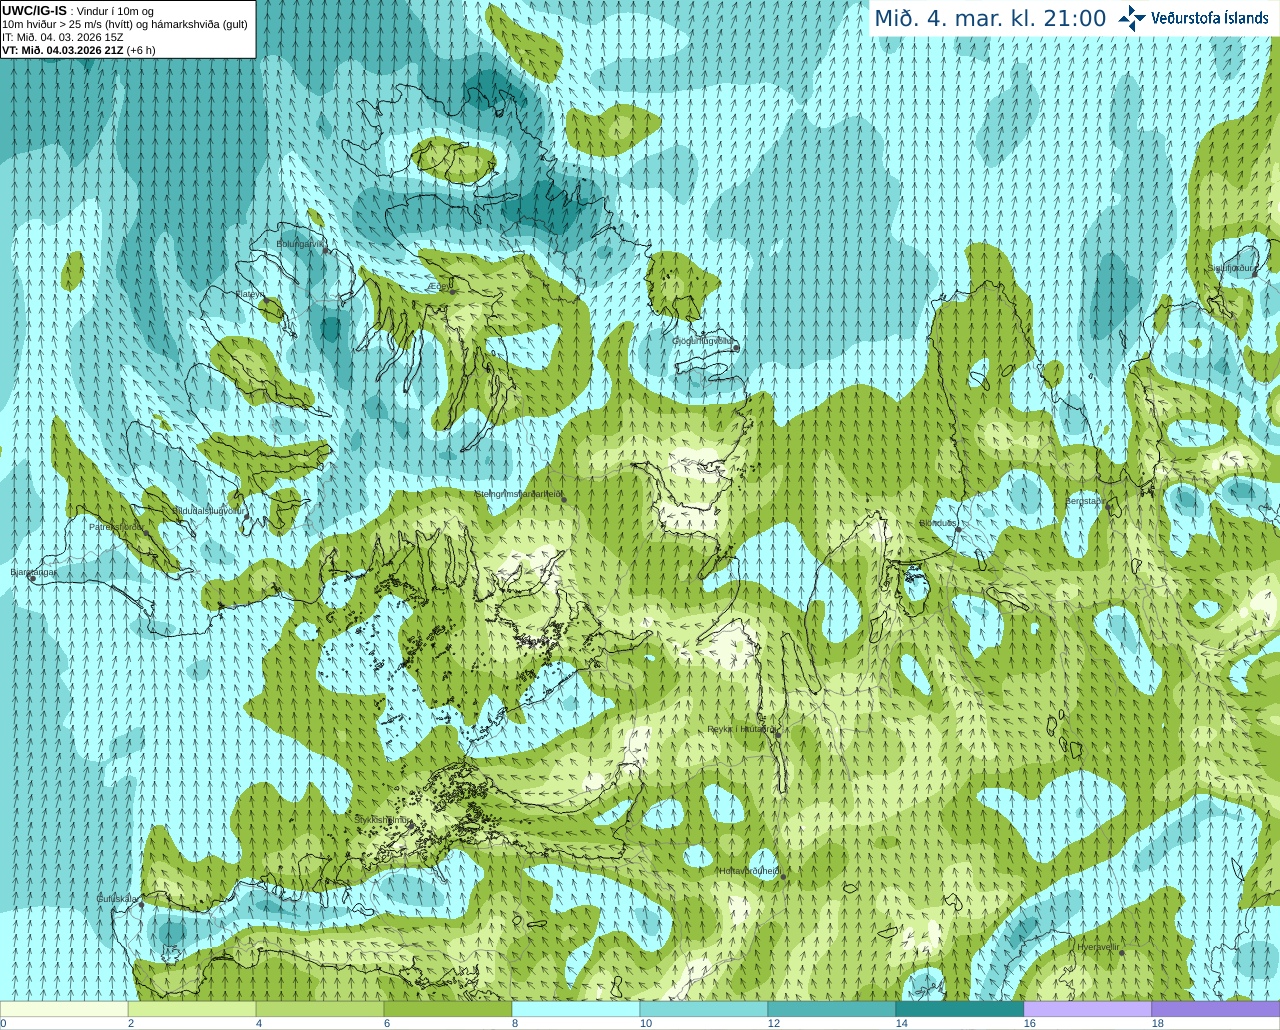The image size is (1280, 1030).
Task: Click the Gjögurflugvöllur station label
Action: point(704,341)
